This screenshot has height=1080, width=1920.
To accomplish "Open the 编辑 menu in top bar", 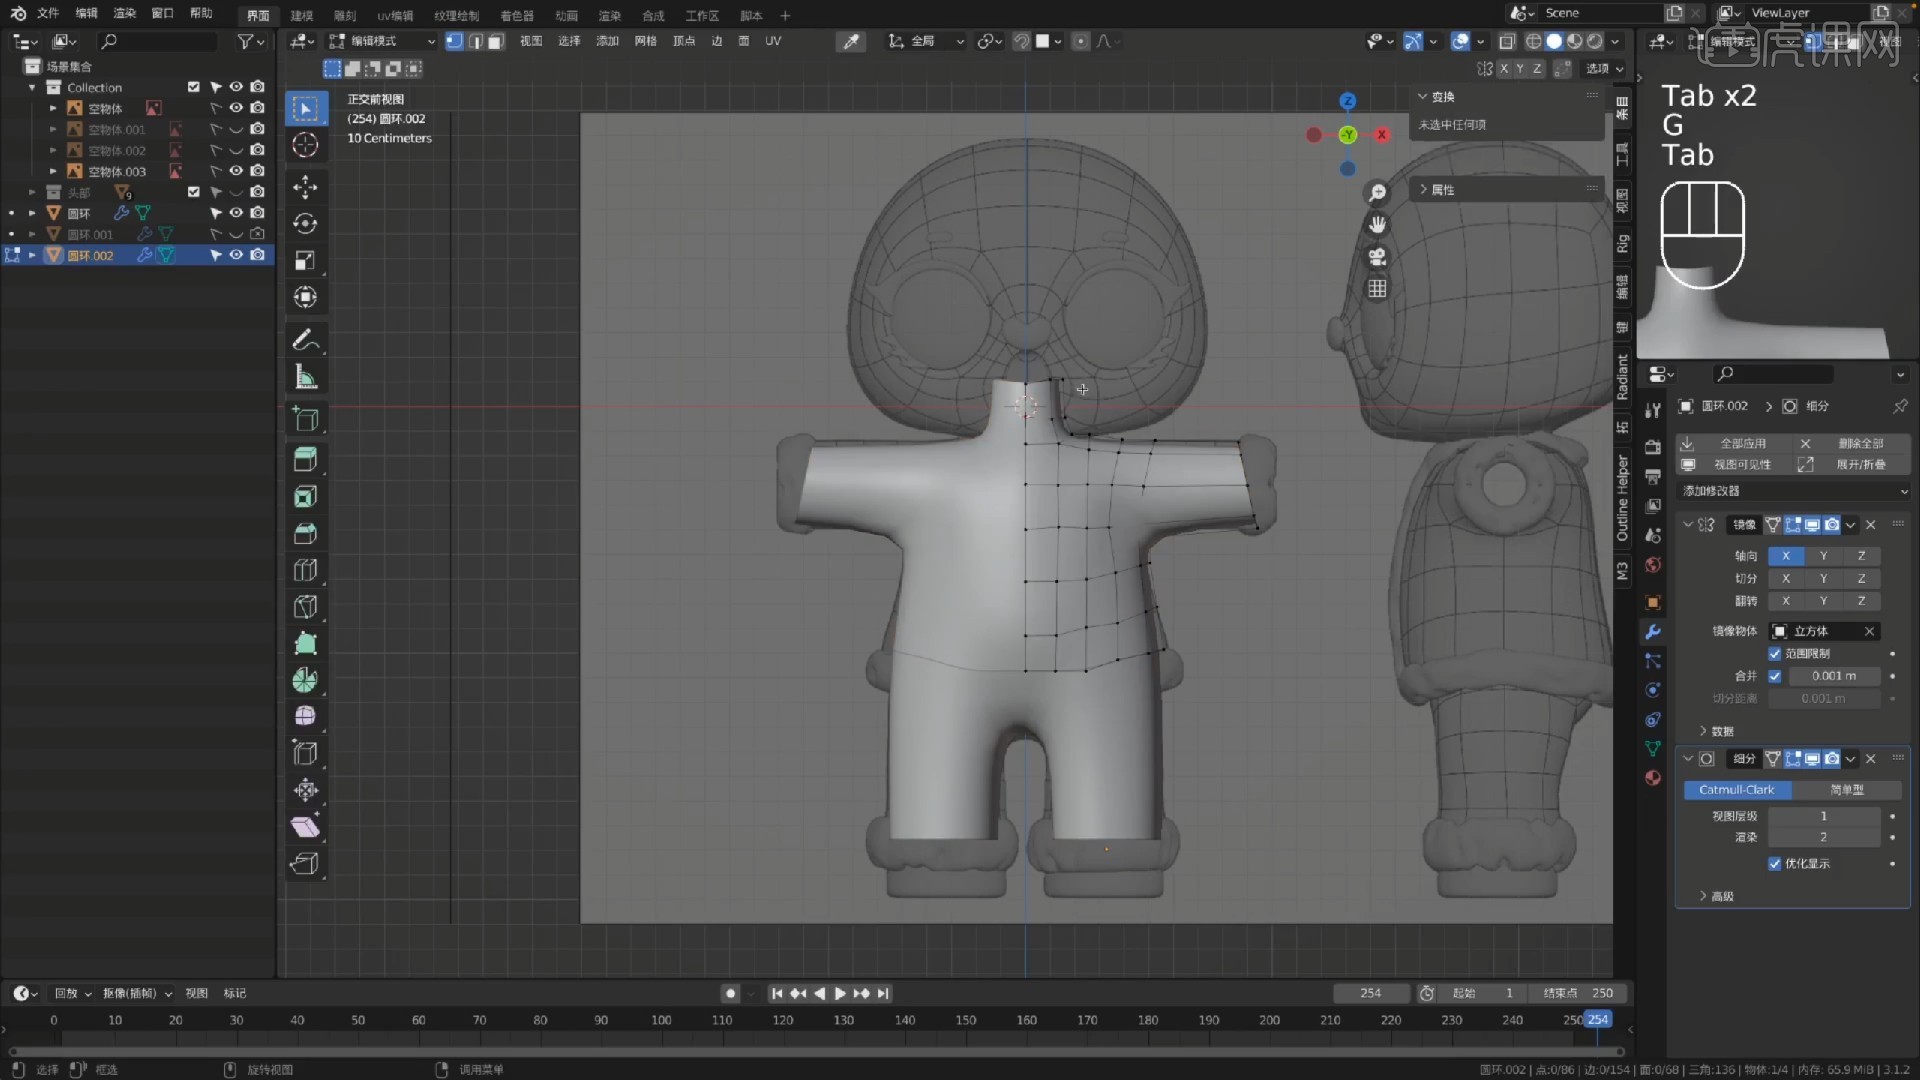I will pos(87,14).
